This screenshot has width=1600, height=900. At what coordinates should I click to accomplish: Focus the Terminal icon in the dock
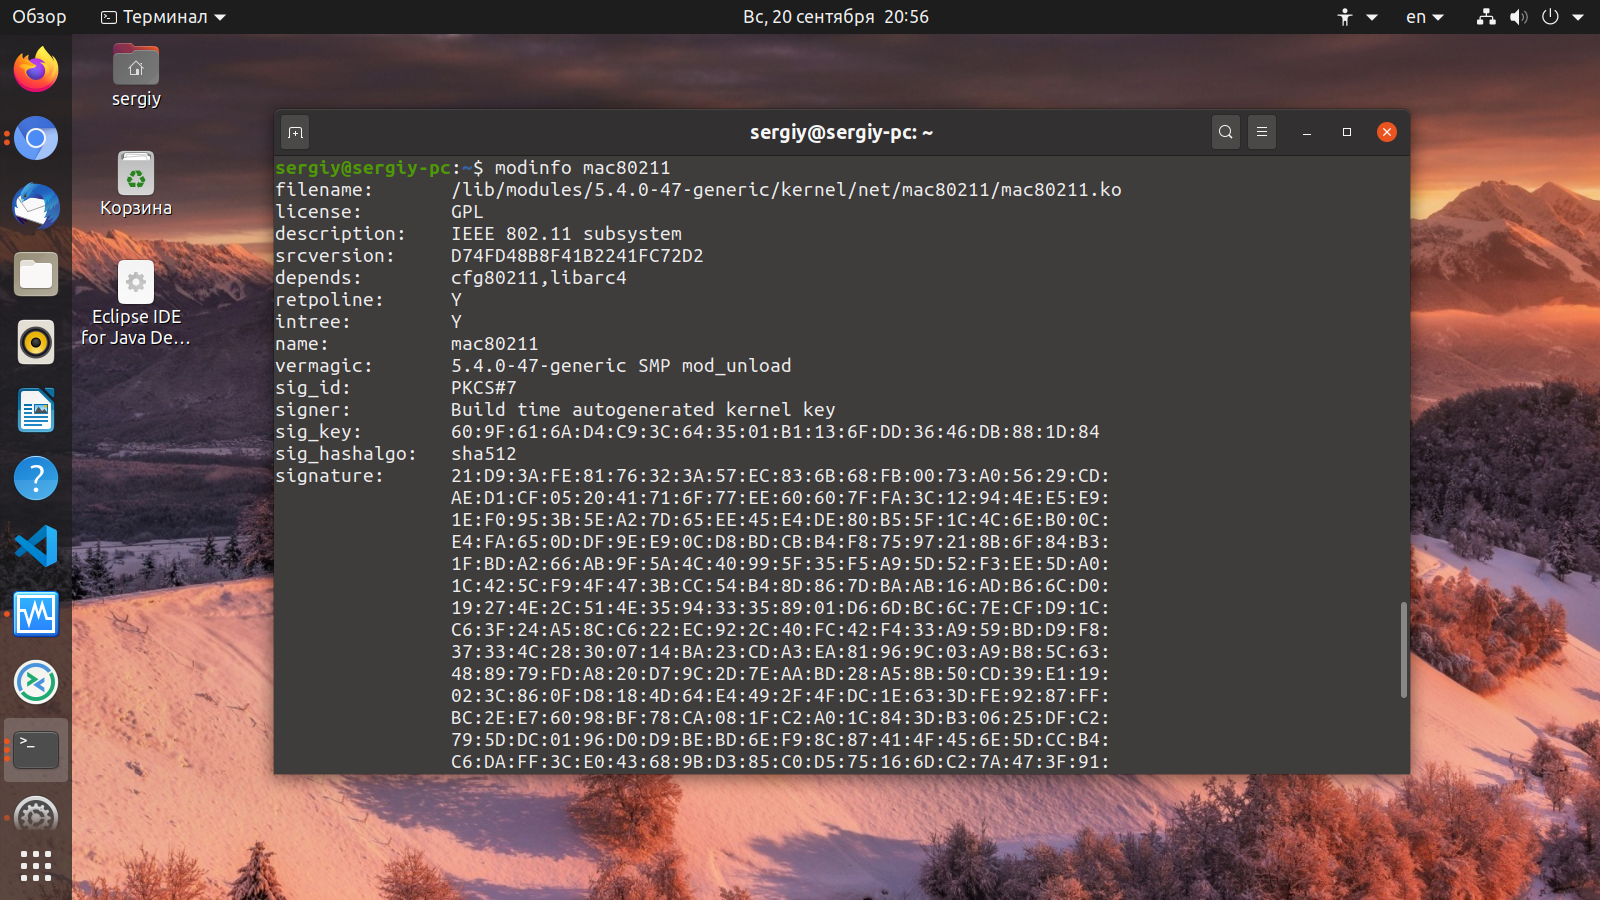(x=36, y=750)
